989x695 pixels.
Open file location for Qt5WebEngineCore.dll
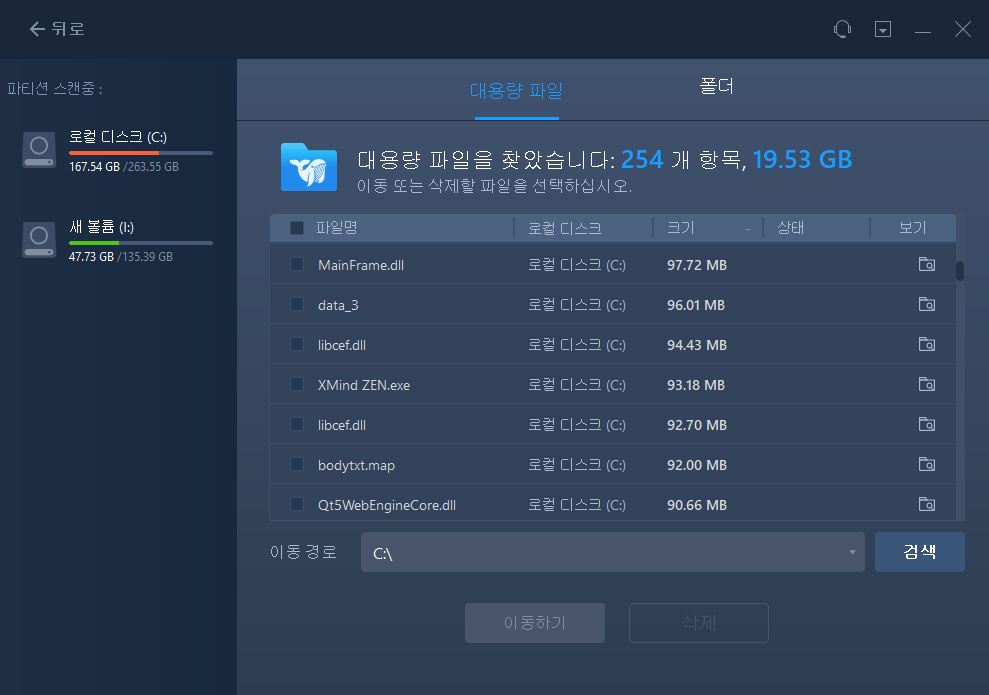coord(927,504)
